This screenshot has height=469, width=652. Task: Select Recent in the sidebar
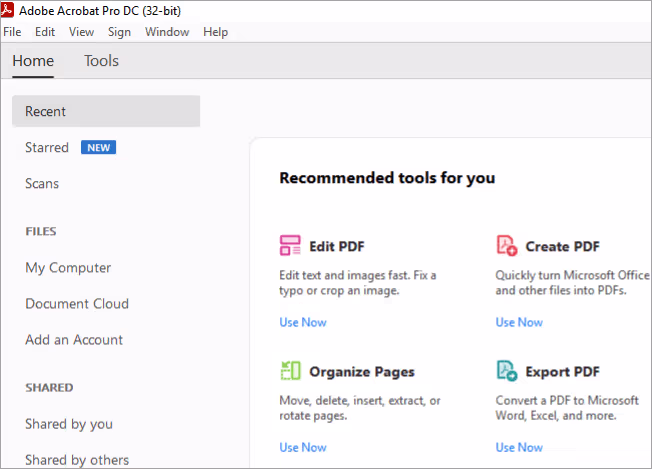(106, 111)
